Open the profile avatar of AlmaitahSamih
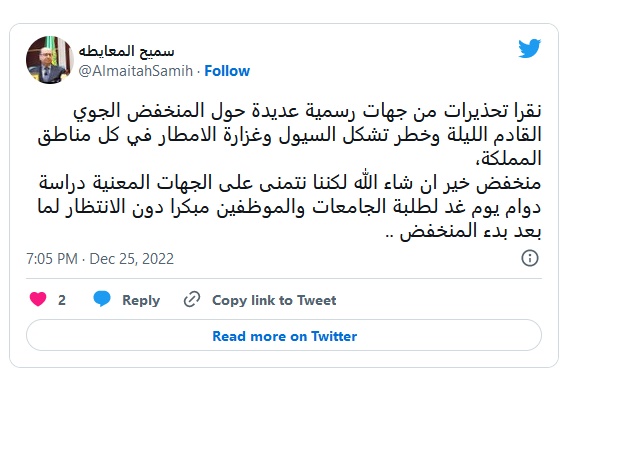622x462 pixels. (x=50, y=60)
